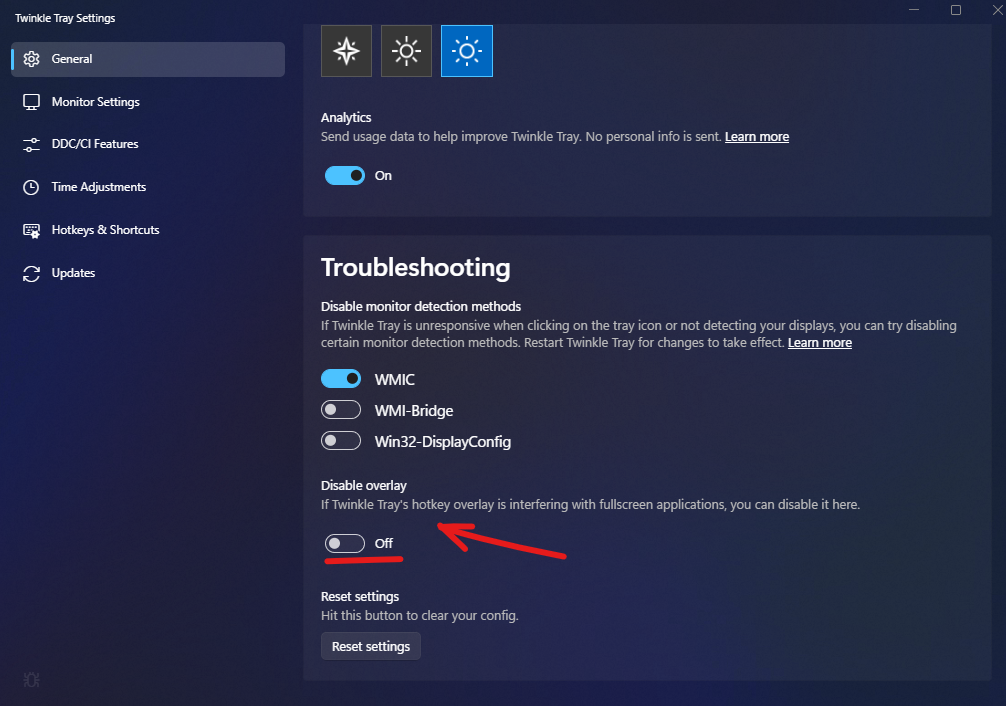
Task: Click the highlighted blue sun icon style
Action: 466,50
